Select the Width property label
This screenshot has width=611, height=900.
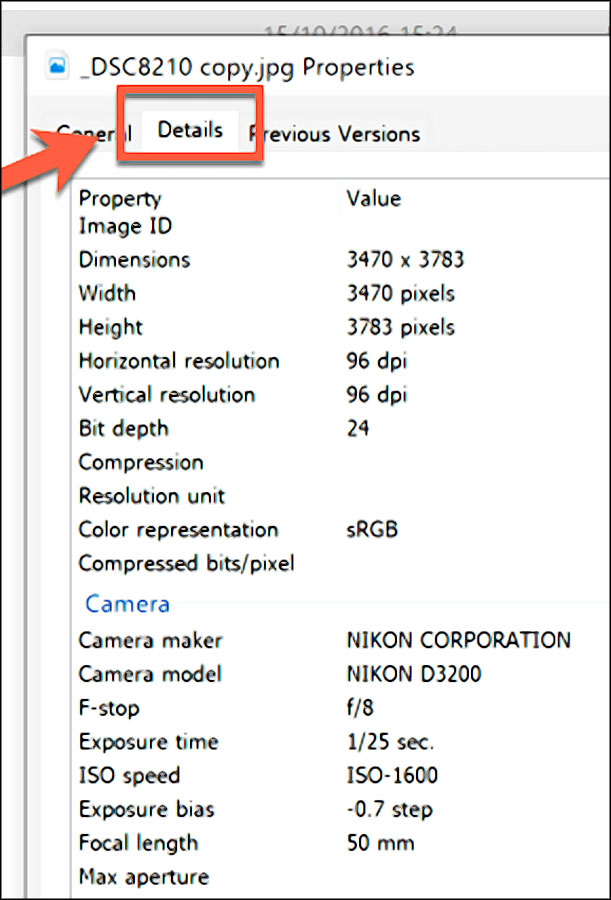107,293
